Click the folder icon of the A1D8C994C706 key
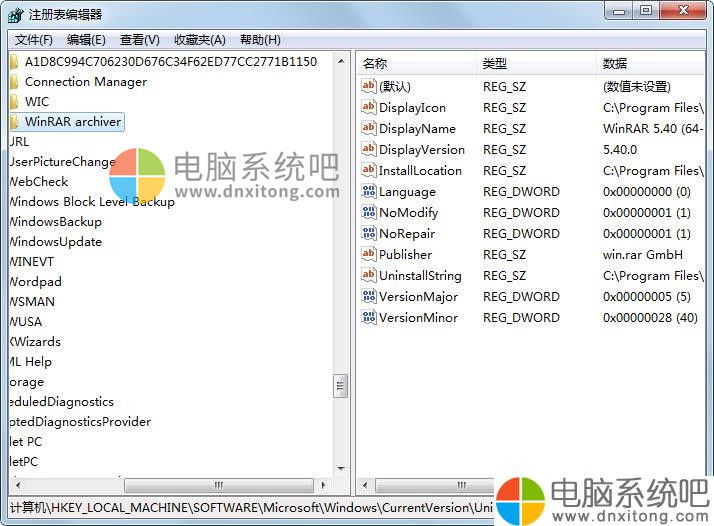Image resolution: width=714 pixels, height=526 pixels. (x=14, y=61)
